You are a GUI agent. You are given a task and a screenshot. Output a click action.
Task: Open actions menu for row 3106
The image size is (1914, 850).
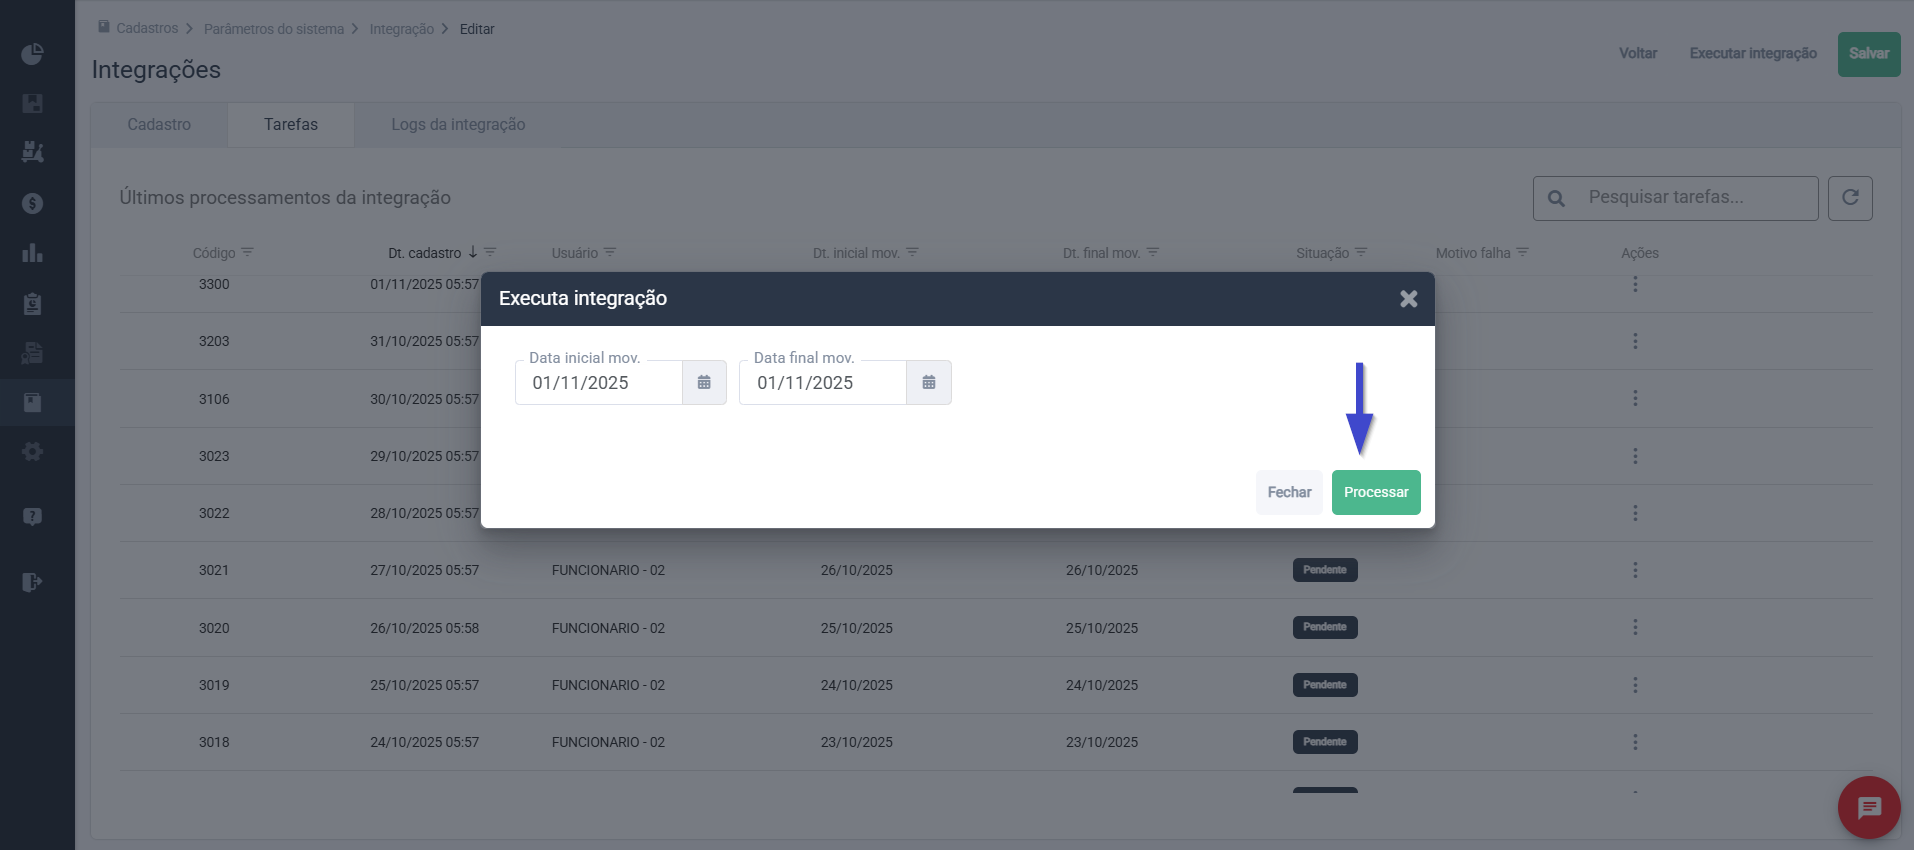1635,398
